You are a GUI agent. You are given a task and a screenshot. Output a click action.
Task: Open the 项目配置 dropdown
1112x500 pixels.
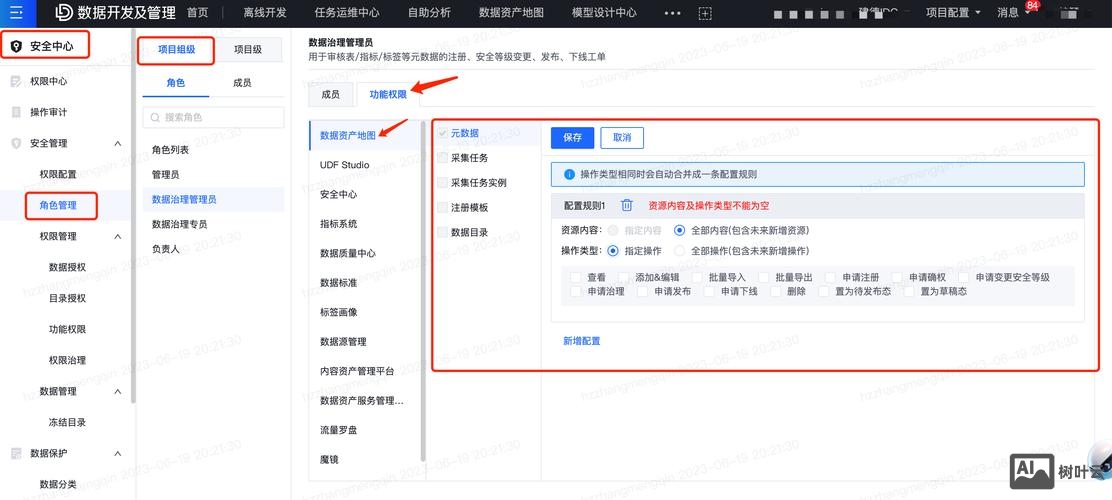click(x=954, y=13)
